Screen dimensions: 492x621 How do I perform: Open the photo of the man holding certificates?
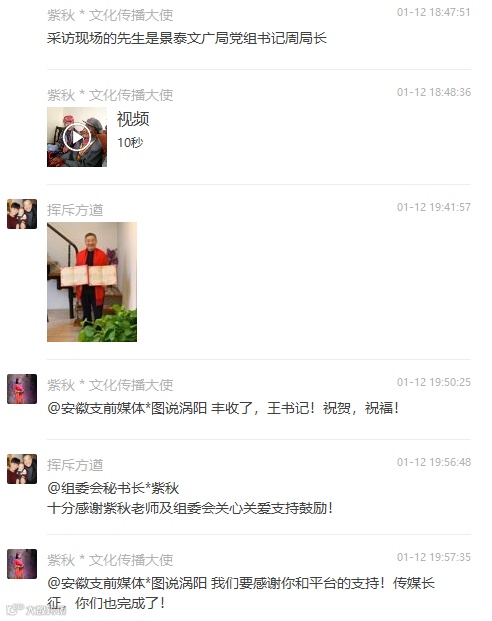pos(92,282)
